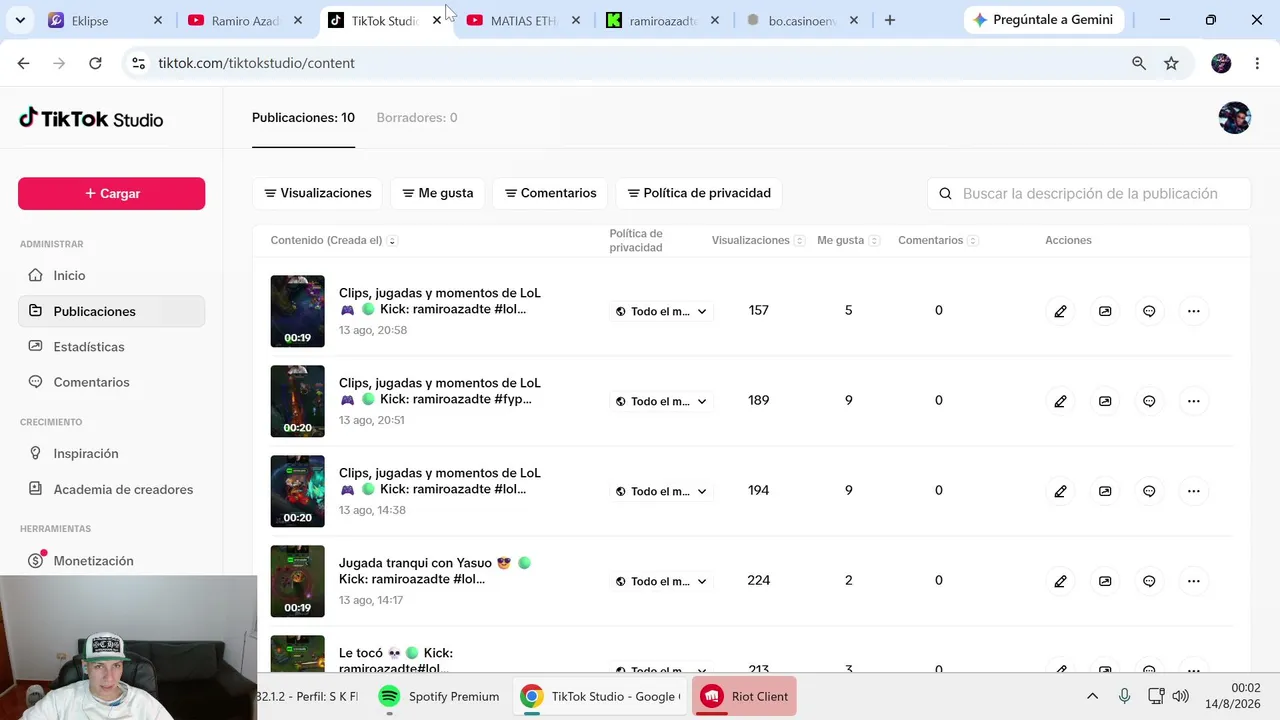Open the volume control in the system tray
The image size is (1280, 720).
[x=1180, y=696]
